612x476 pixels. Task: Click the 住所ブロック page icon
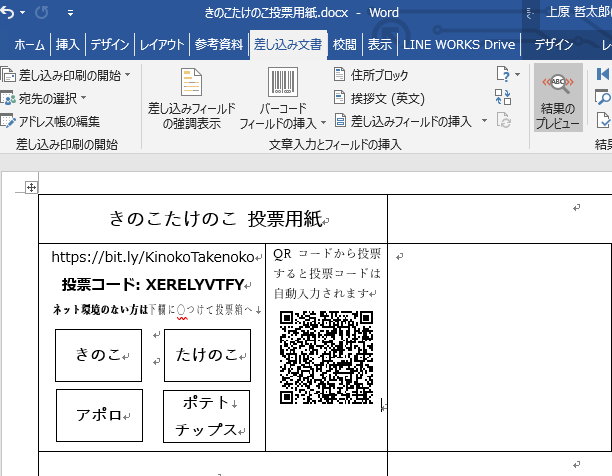click(340, 74)
